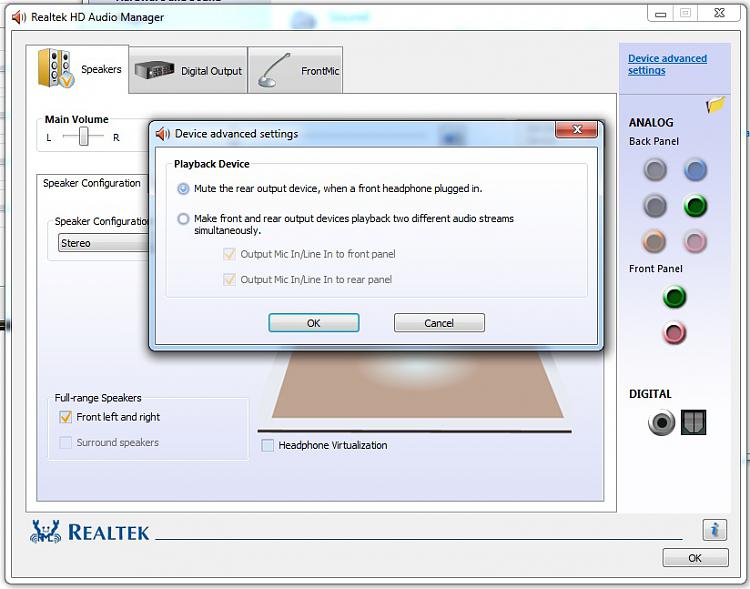Click the grey back panel jack top-left
750x589 pixels.
655,170
